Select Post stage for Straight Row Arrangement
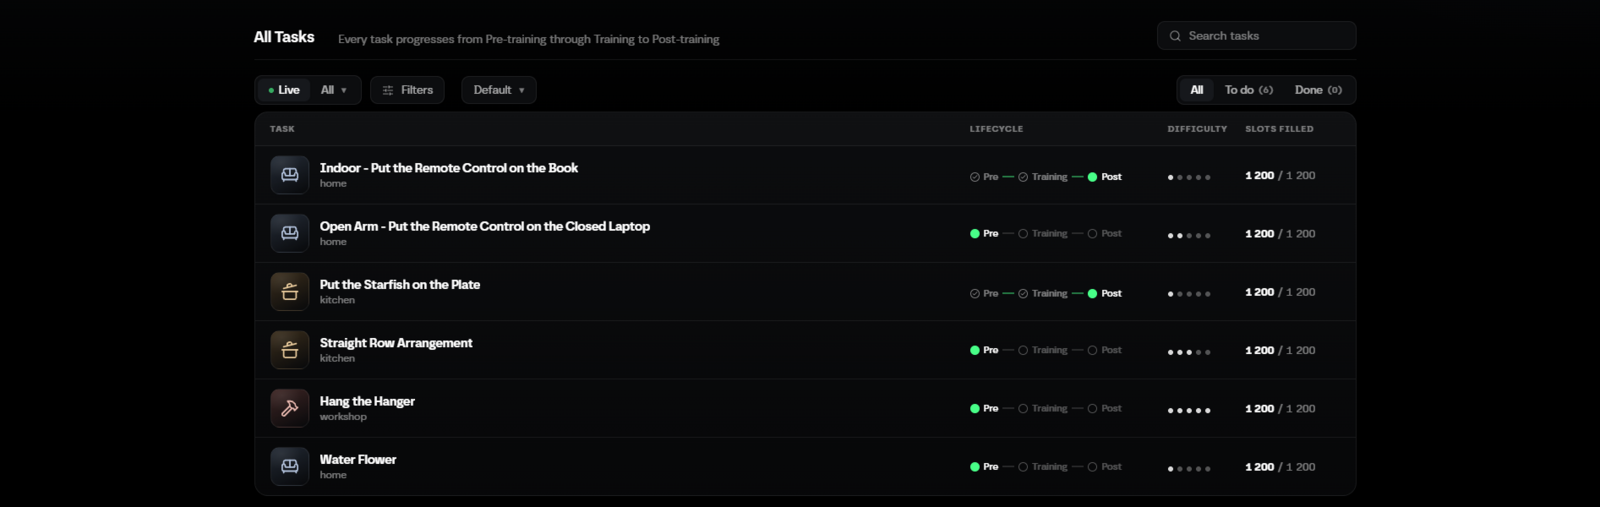The image size is (1600, 507). click(x=1104, y=350)
